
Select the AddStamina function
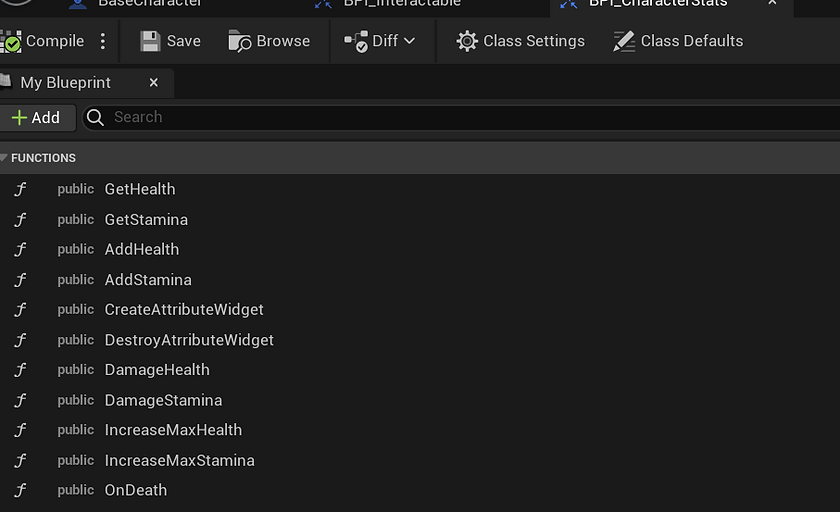[x=148, y=280]
